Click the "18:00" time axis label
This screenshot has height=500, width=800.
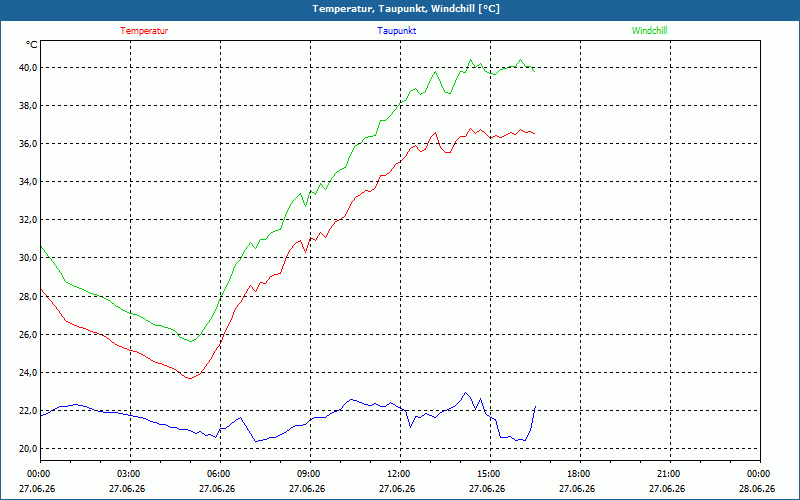tap(580, 474)
